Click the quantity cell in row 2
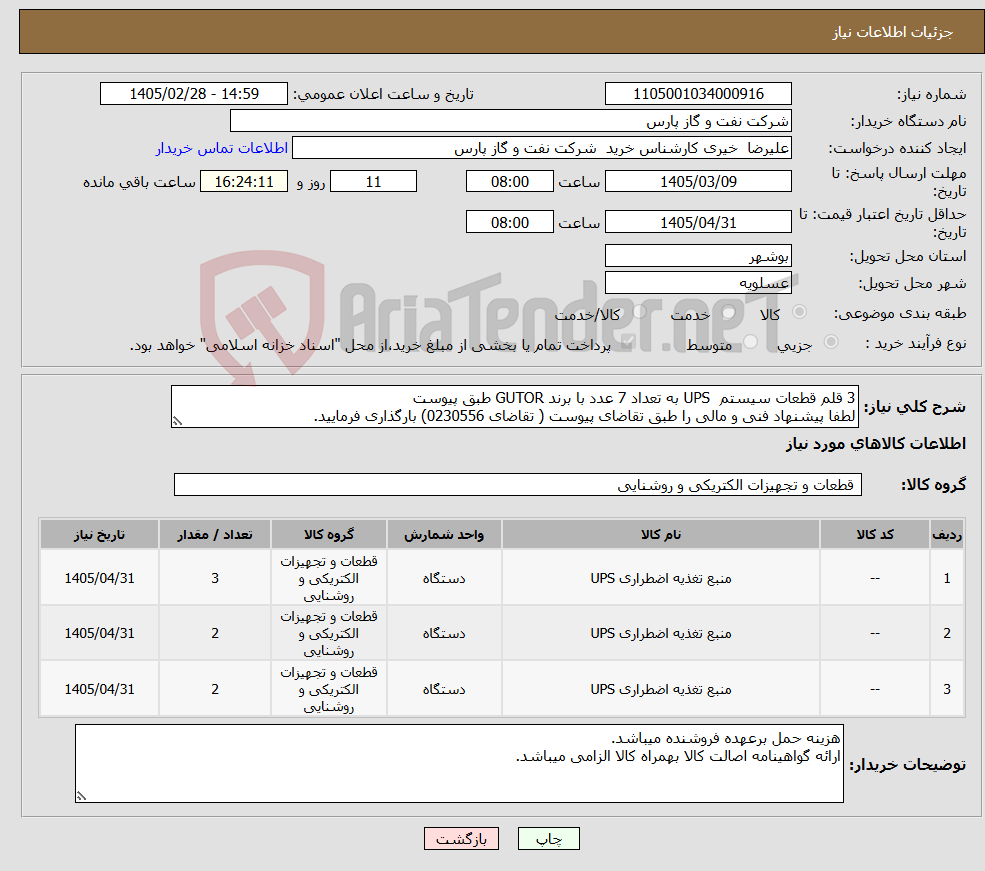The height and width of the screenshot is (871, 985). pos(215,634)
